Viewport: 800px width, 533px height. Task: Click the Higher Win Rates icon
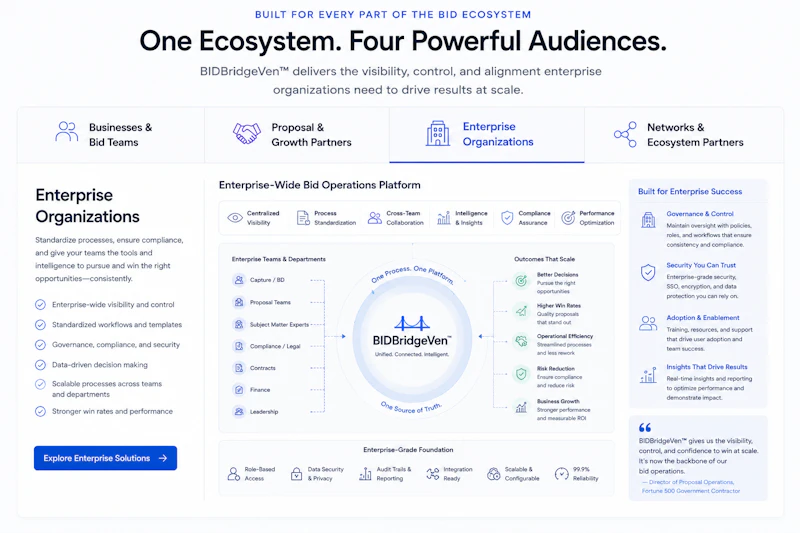(521, 311)
